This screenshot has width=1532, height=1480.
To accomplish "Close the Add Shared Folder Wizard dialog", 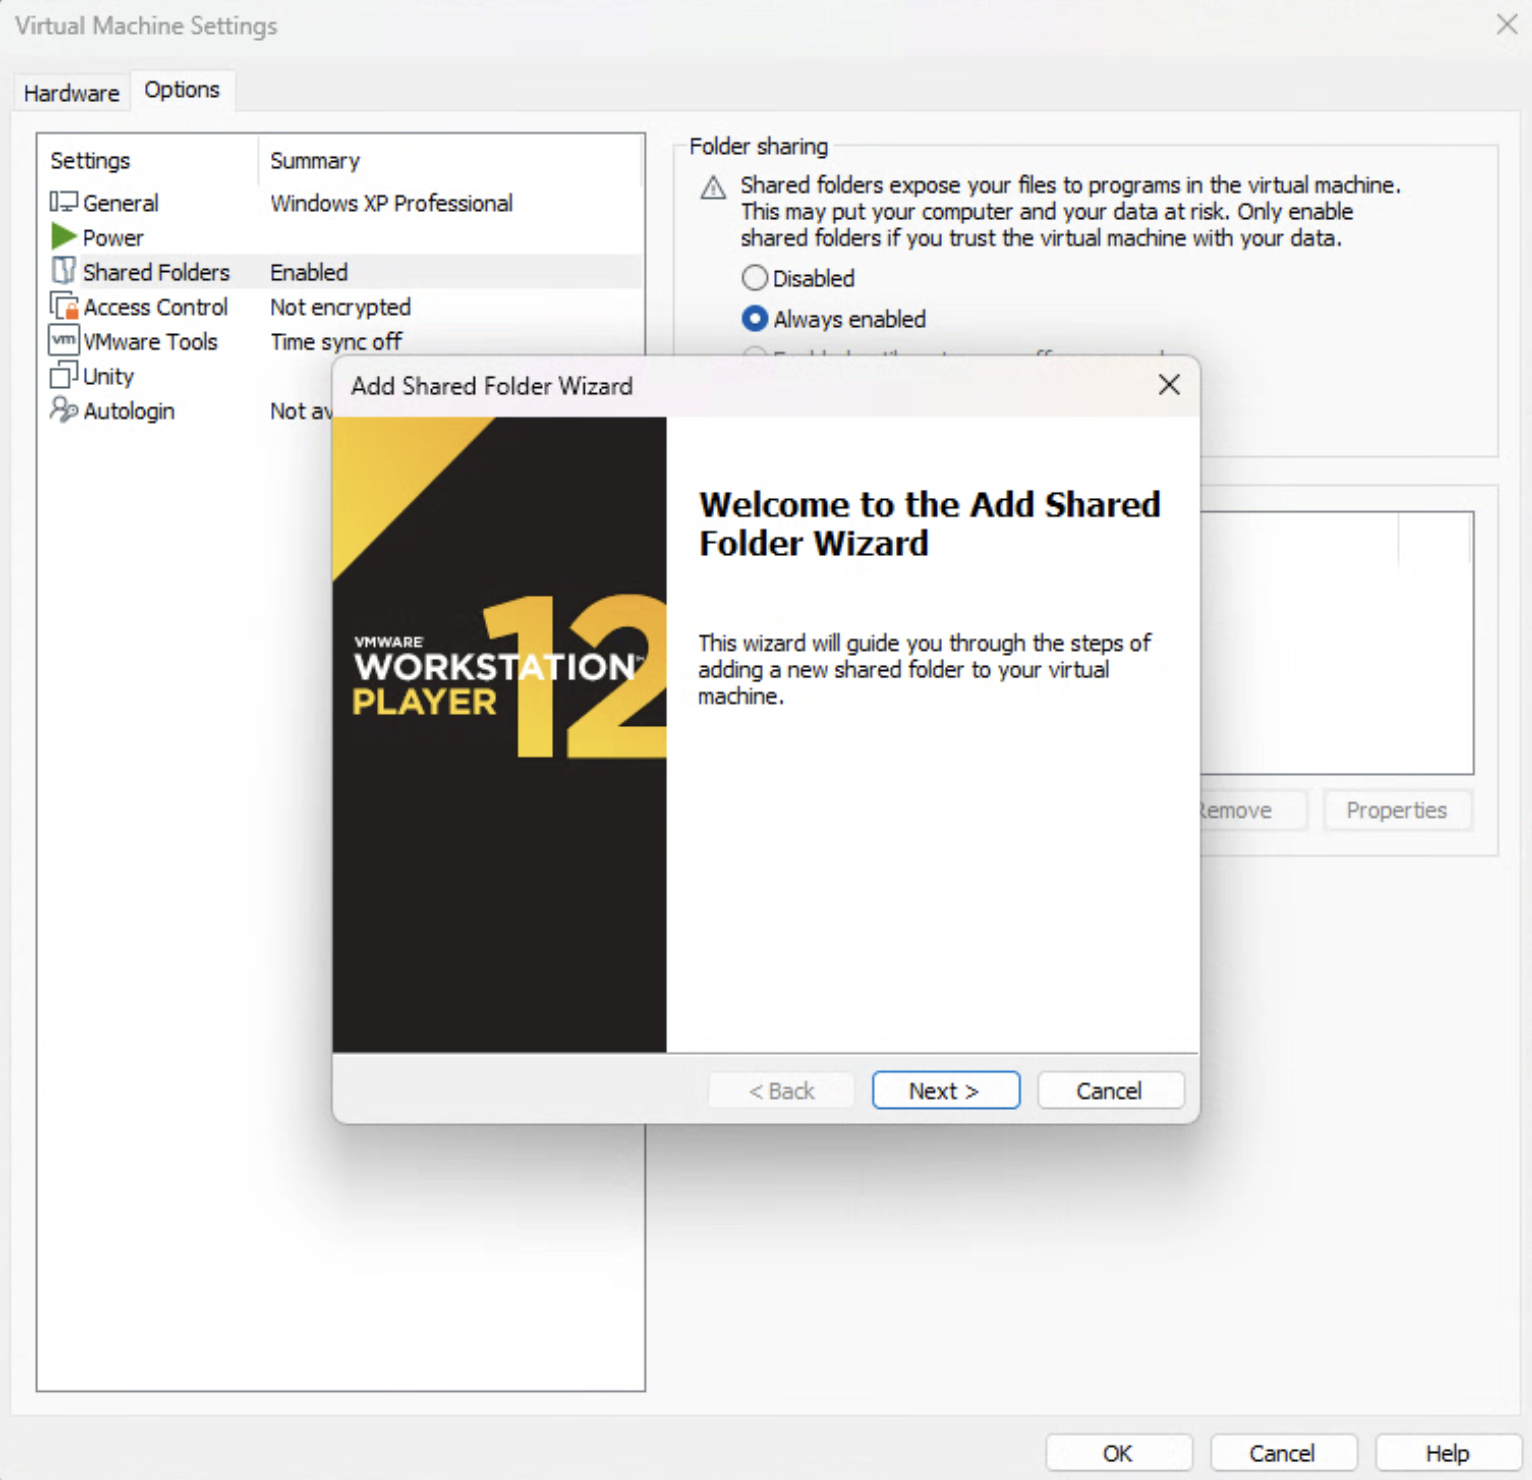I will [1169, 385].
